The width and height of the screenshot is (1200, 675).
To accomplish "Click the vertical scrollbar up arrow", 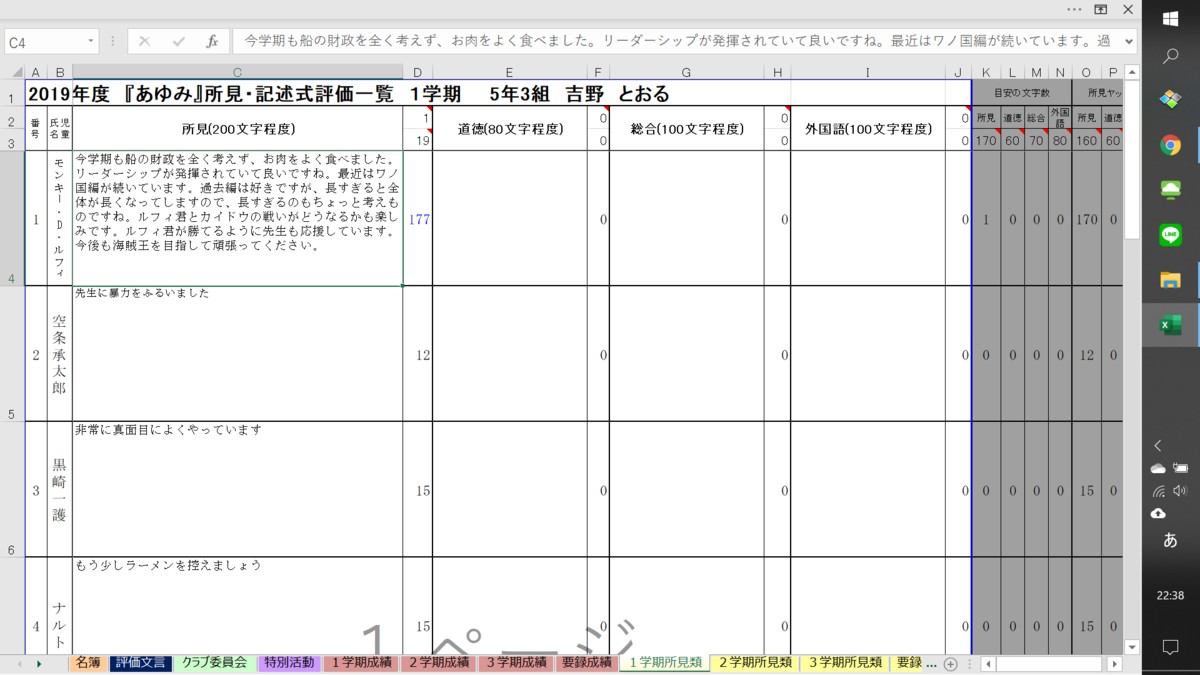I will coord(1132,72).
